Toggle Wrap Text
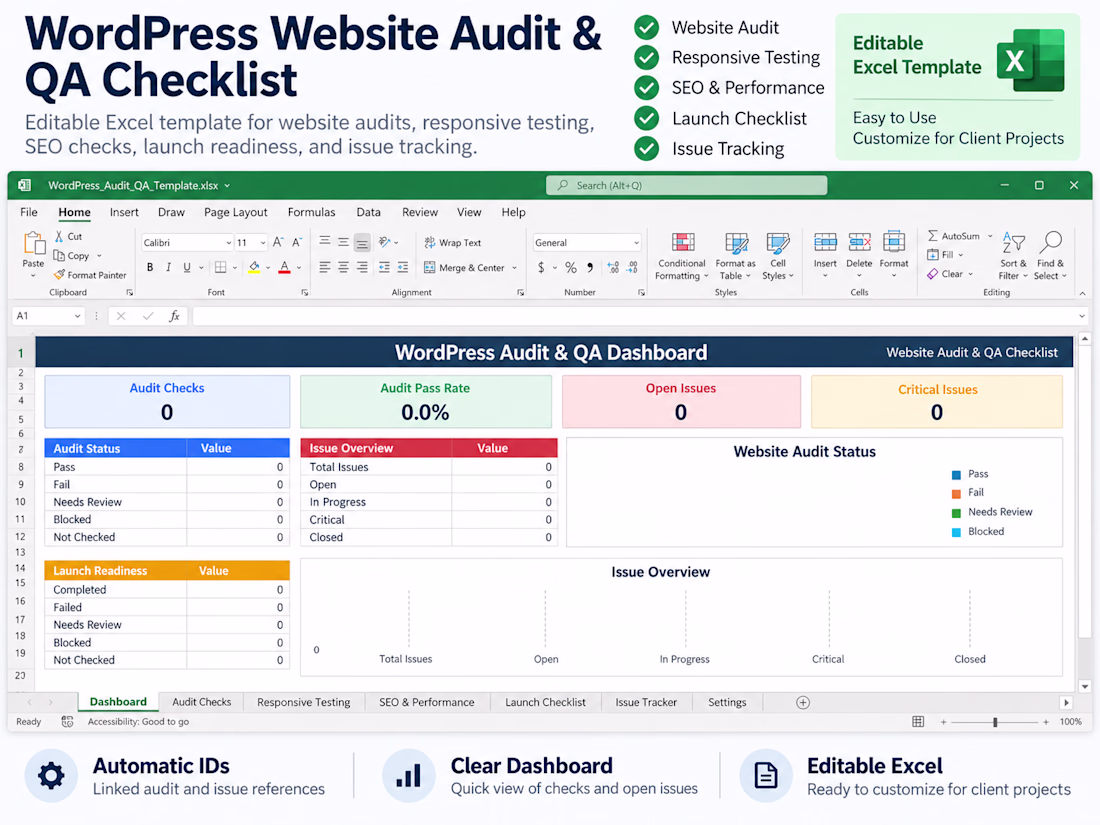The height and width of the screenshot is (825, 1100). point(452,243)
